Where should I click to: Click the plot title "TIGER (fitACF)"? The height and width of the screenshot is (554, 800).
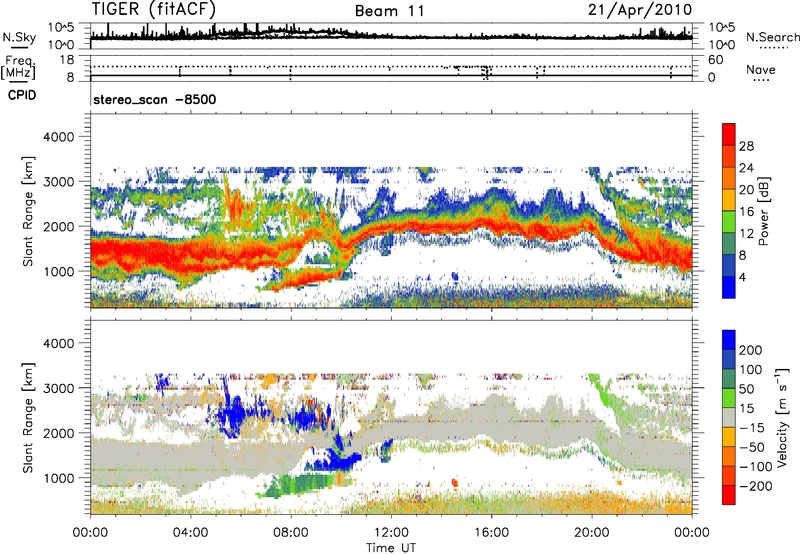(x=154, y=10)
